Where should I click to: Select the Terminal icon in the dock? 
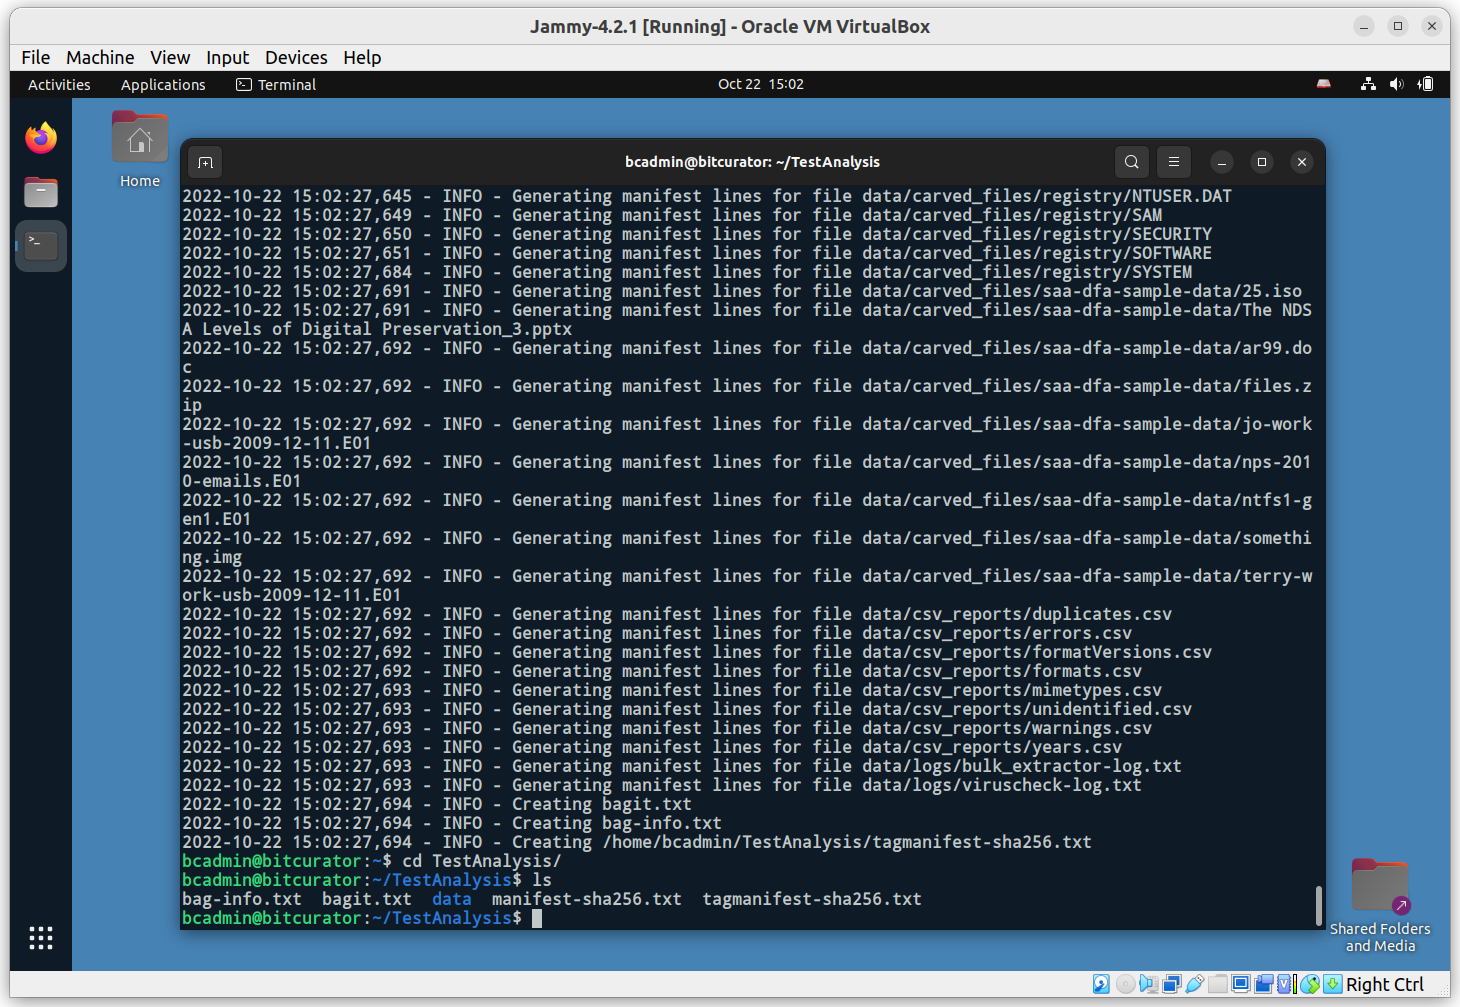coord(41,245)
